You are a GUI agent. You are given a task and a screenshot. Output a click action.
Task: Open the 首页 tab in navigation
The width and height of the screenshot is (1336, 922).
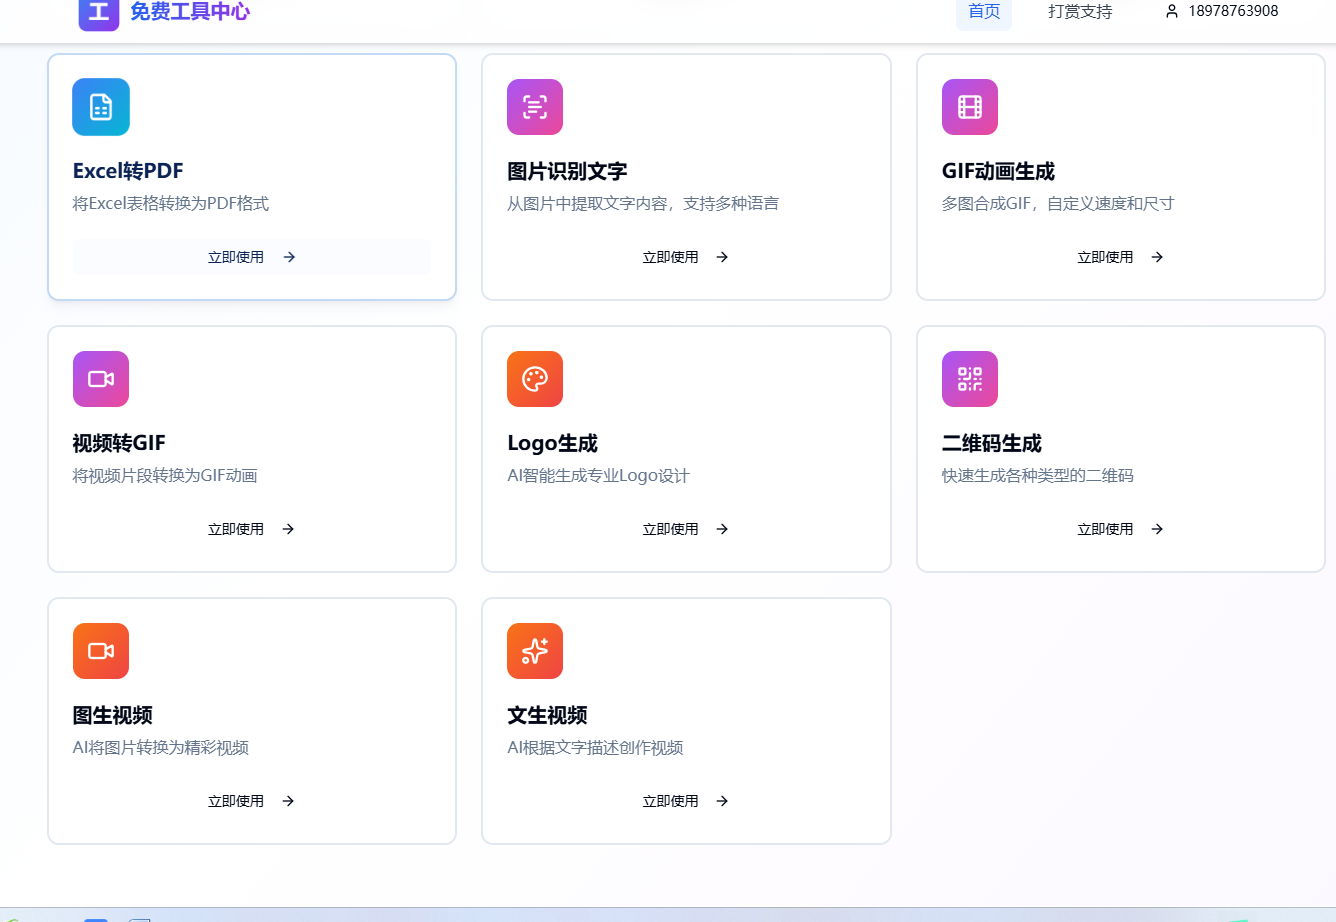[984, 12]
